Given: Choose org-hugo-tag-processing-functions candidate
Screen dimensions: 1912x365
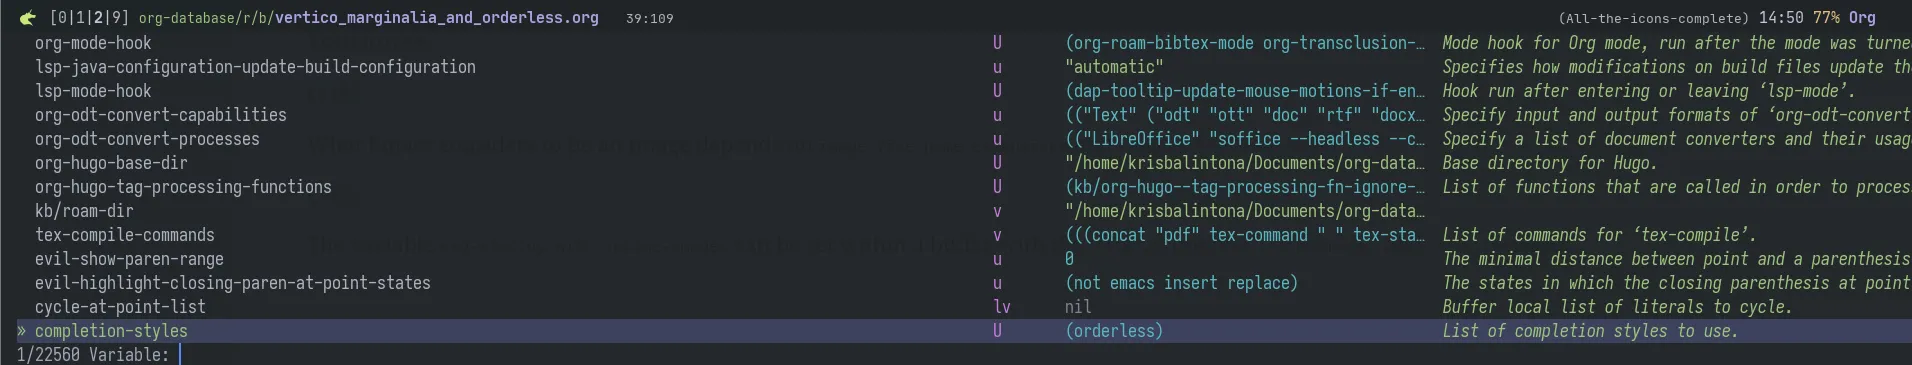Looking at the screenshot, I should tap(183, 187).
